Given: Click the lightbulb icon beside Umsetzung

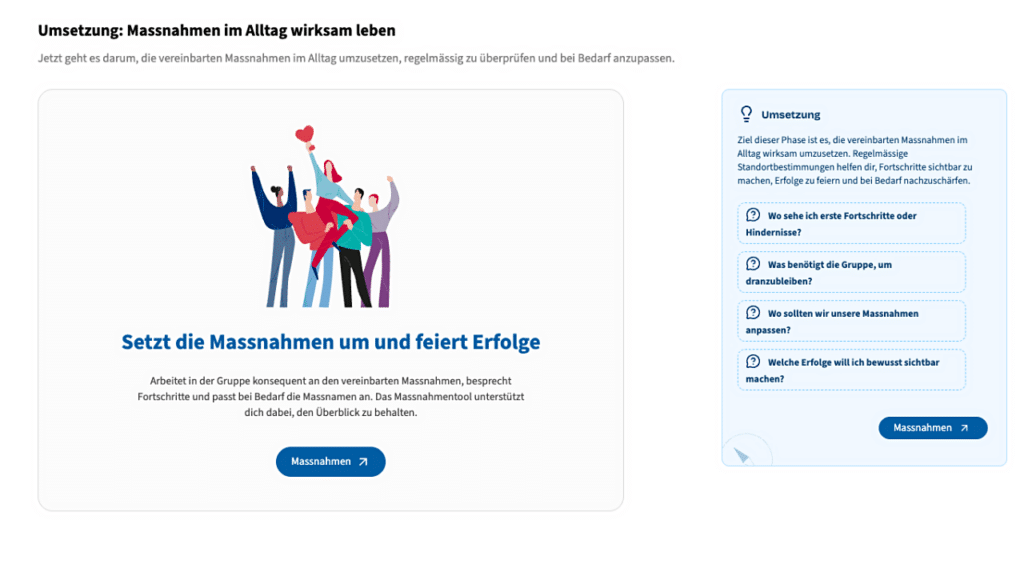Looking at the screenshot, I should coord(746,114).
